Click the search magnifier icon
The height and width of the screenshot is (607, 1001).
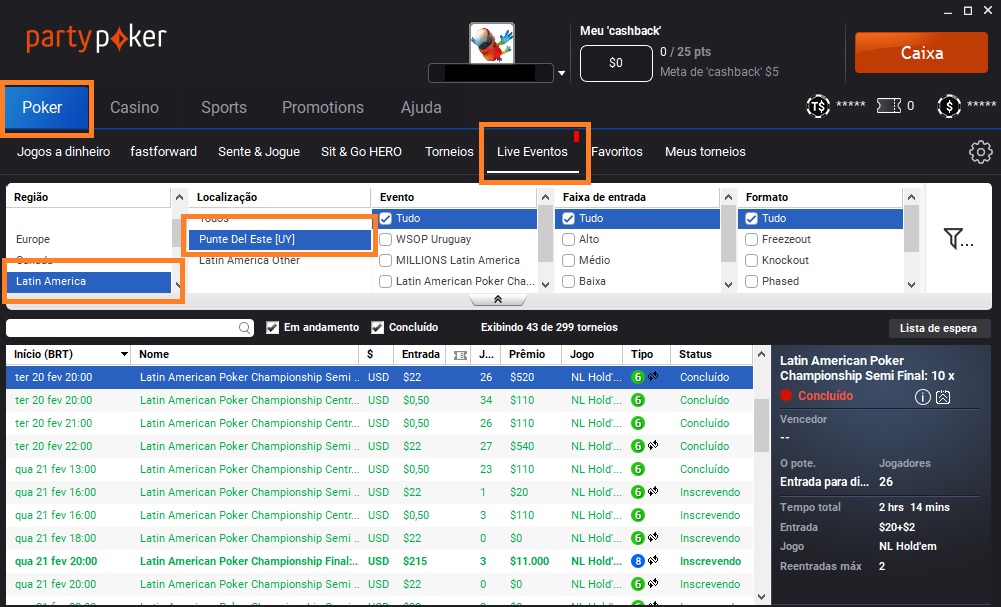tap(245, 327)
